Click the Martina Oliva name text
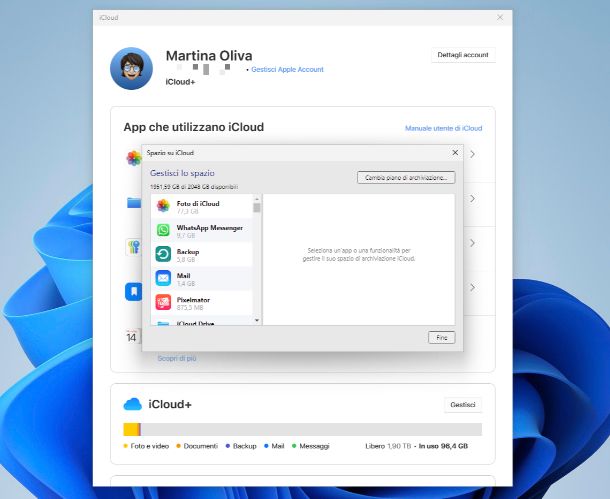This screenshot has width=610, height=499. [x=209, y=56]
